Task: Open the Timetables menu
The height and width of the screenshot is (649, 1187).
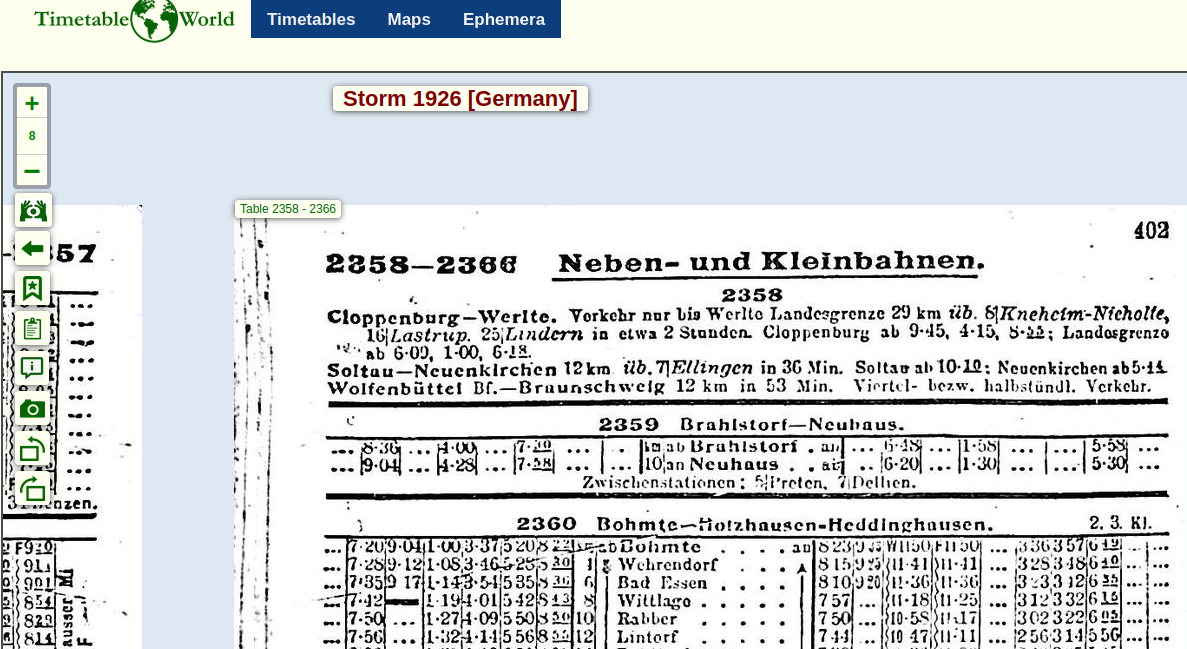Action: pyautogui.click(x=311, y=19)
